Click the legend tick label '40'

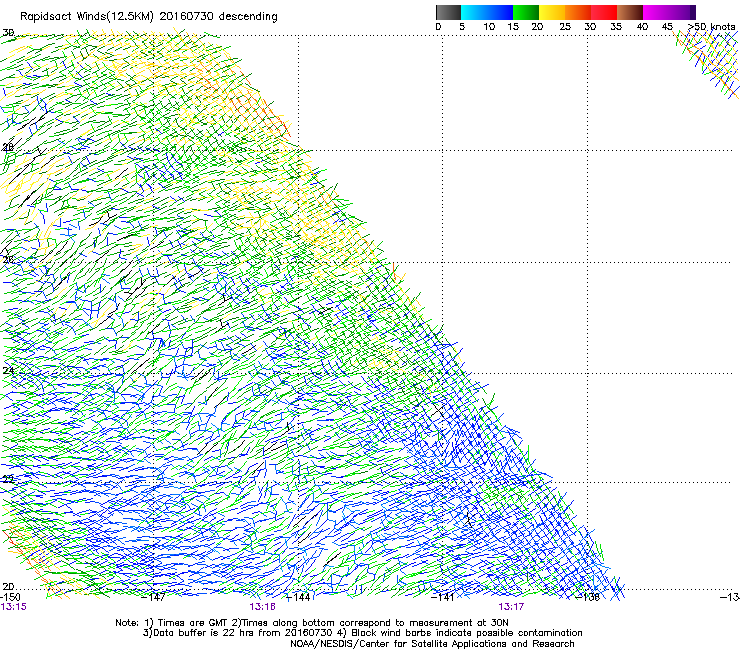coord(642,27)
